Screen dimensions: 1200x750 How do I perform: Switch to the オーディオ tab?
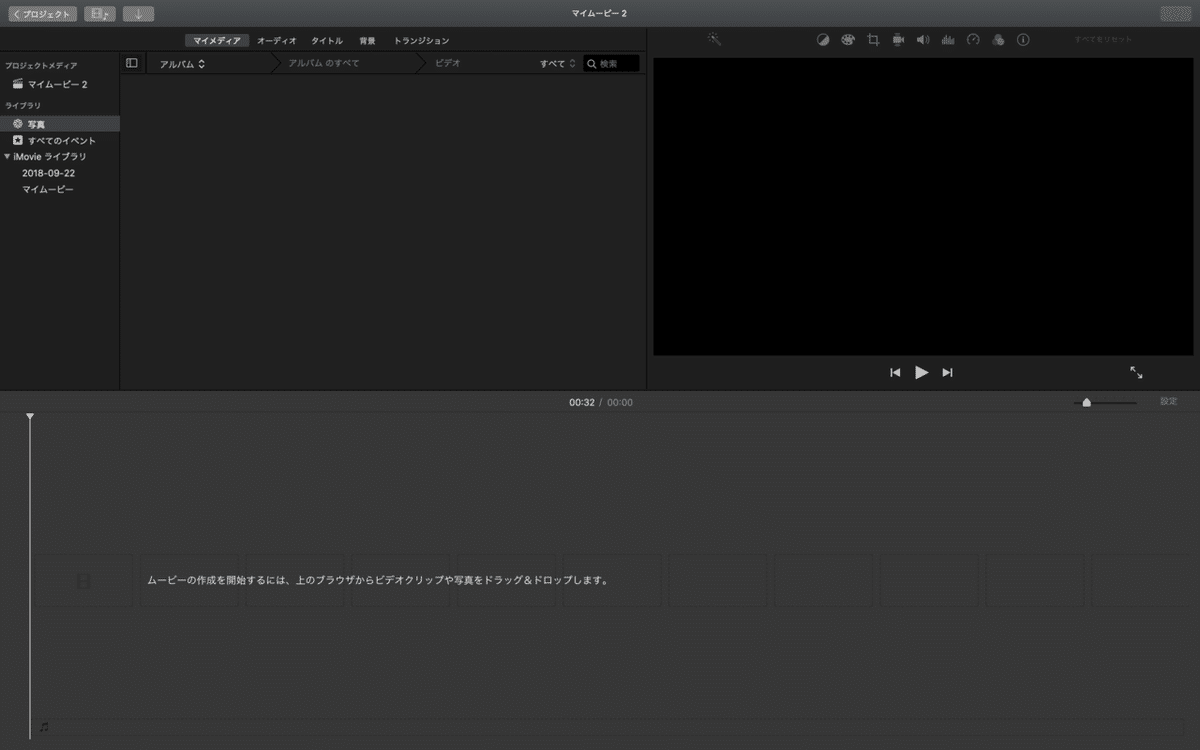pos(275,40)
